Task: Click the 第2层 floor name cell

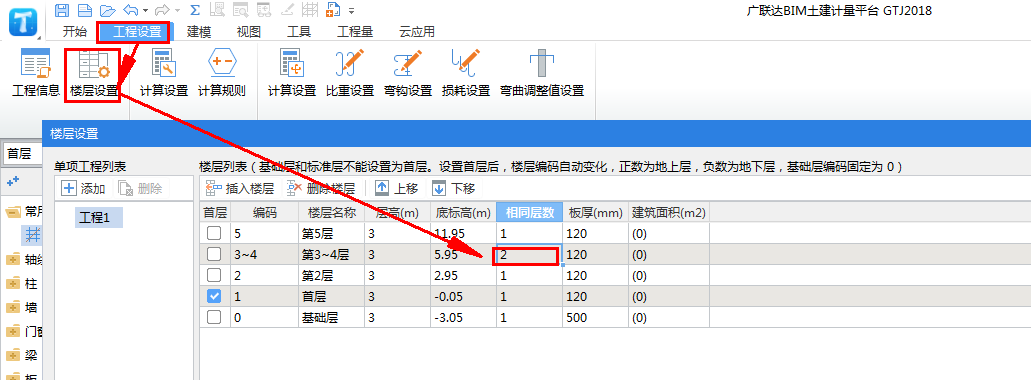Action: pyautogui.click(x=331, y=275)
